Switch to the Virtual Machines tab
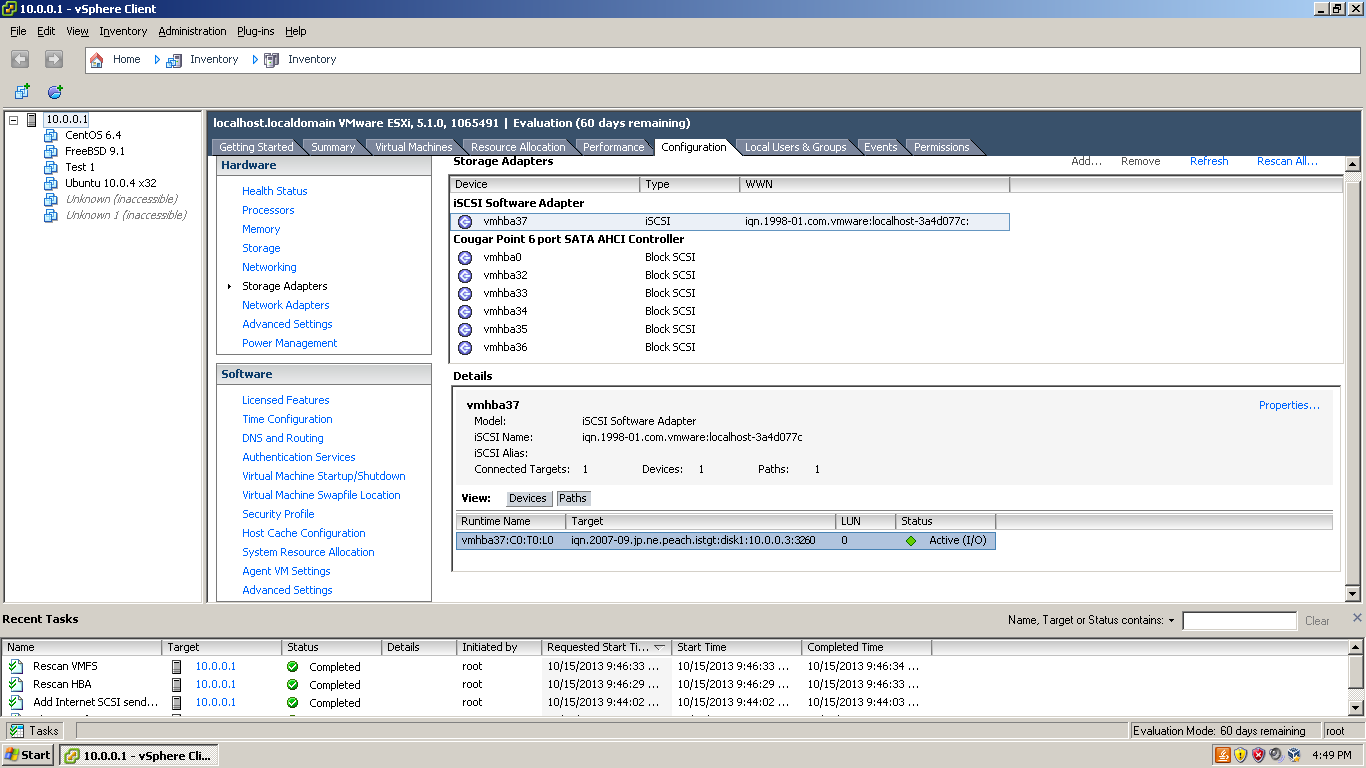 tap(413, 147)
